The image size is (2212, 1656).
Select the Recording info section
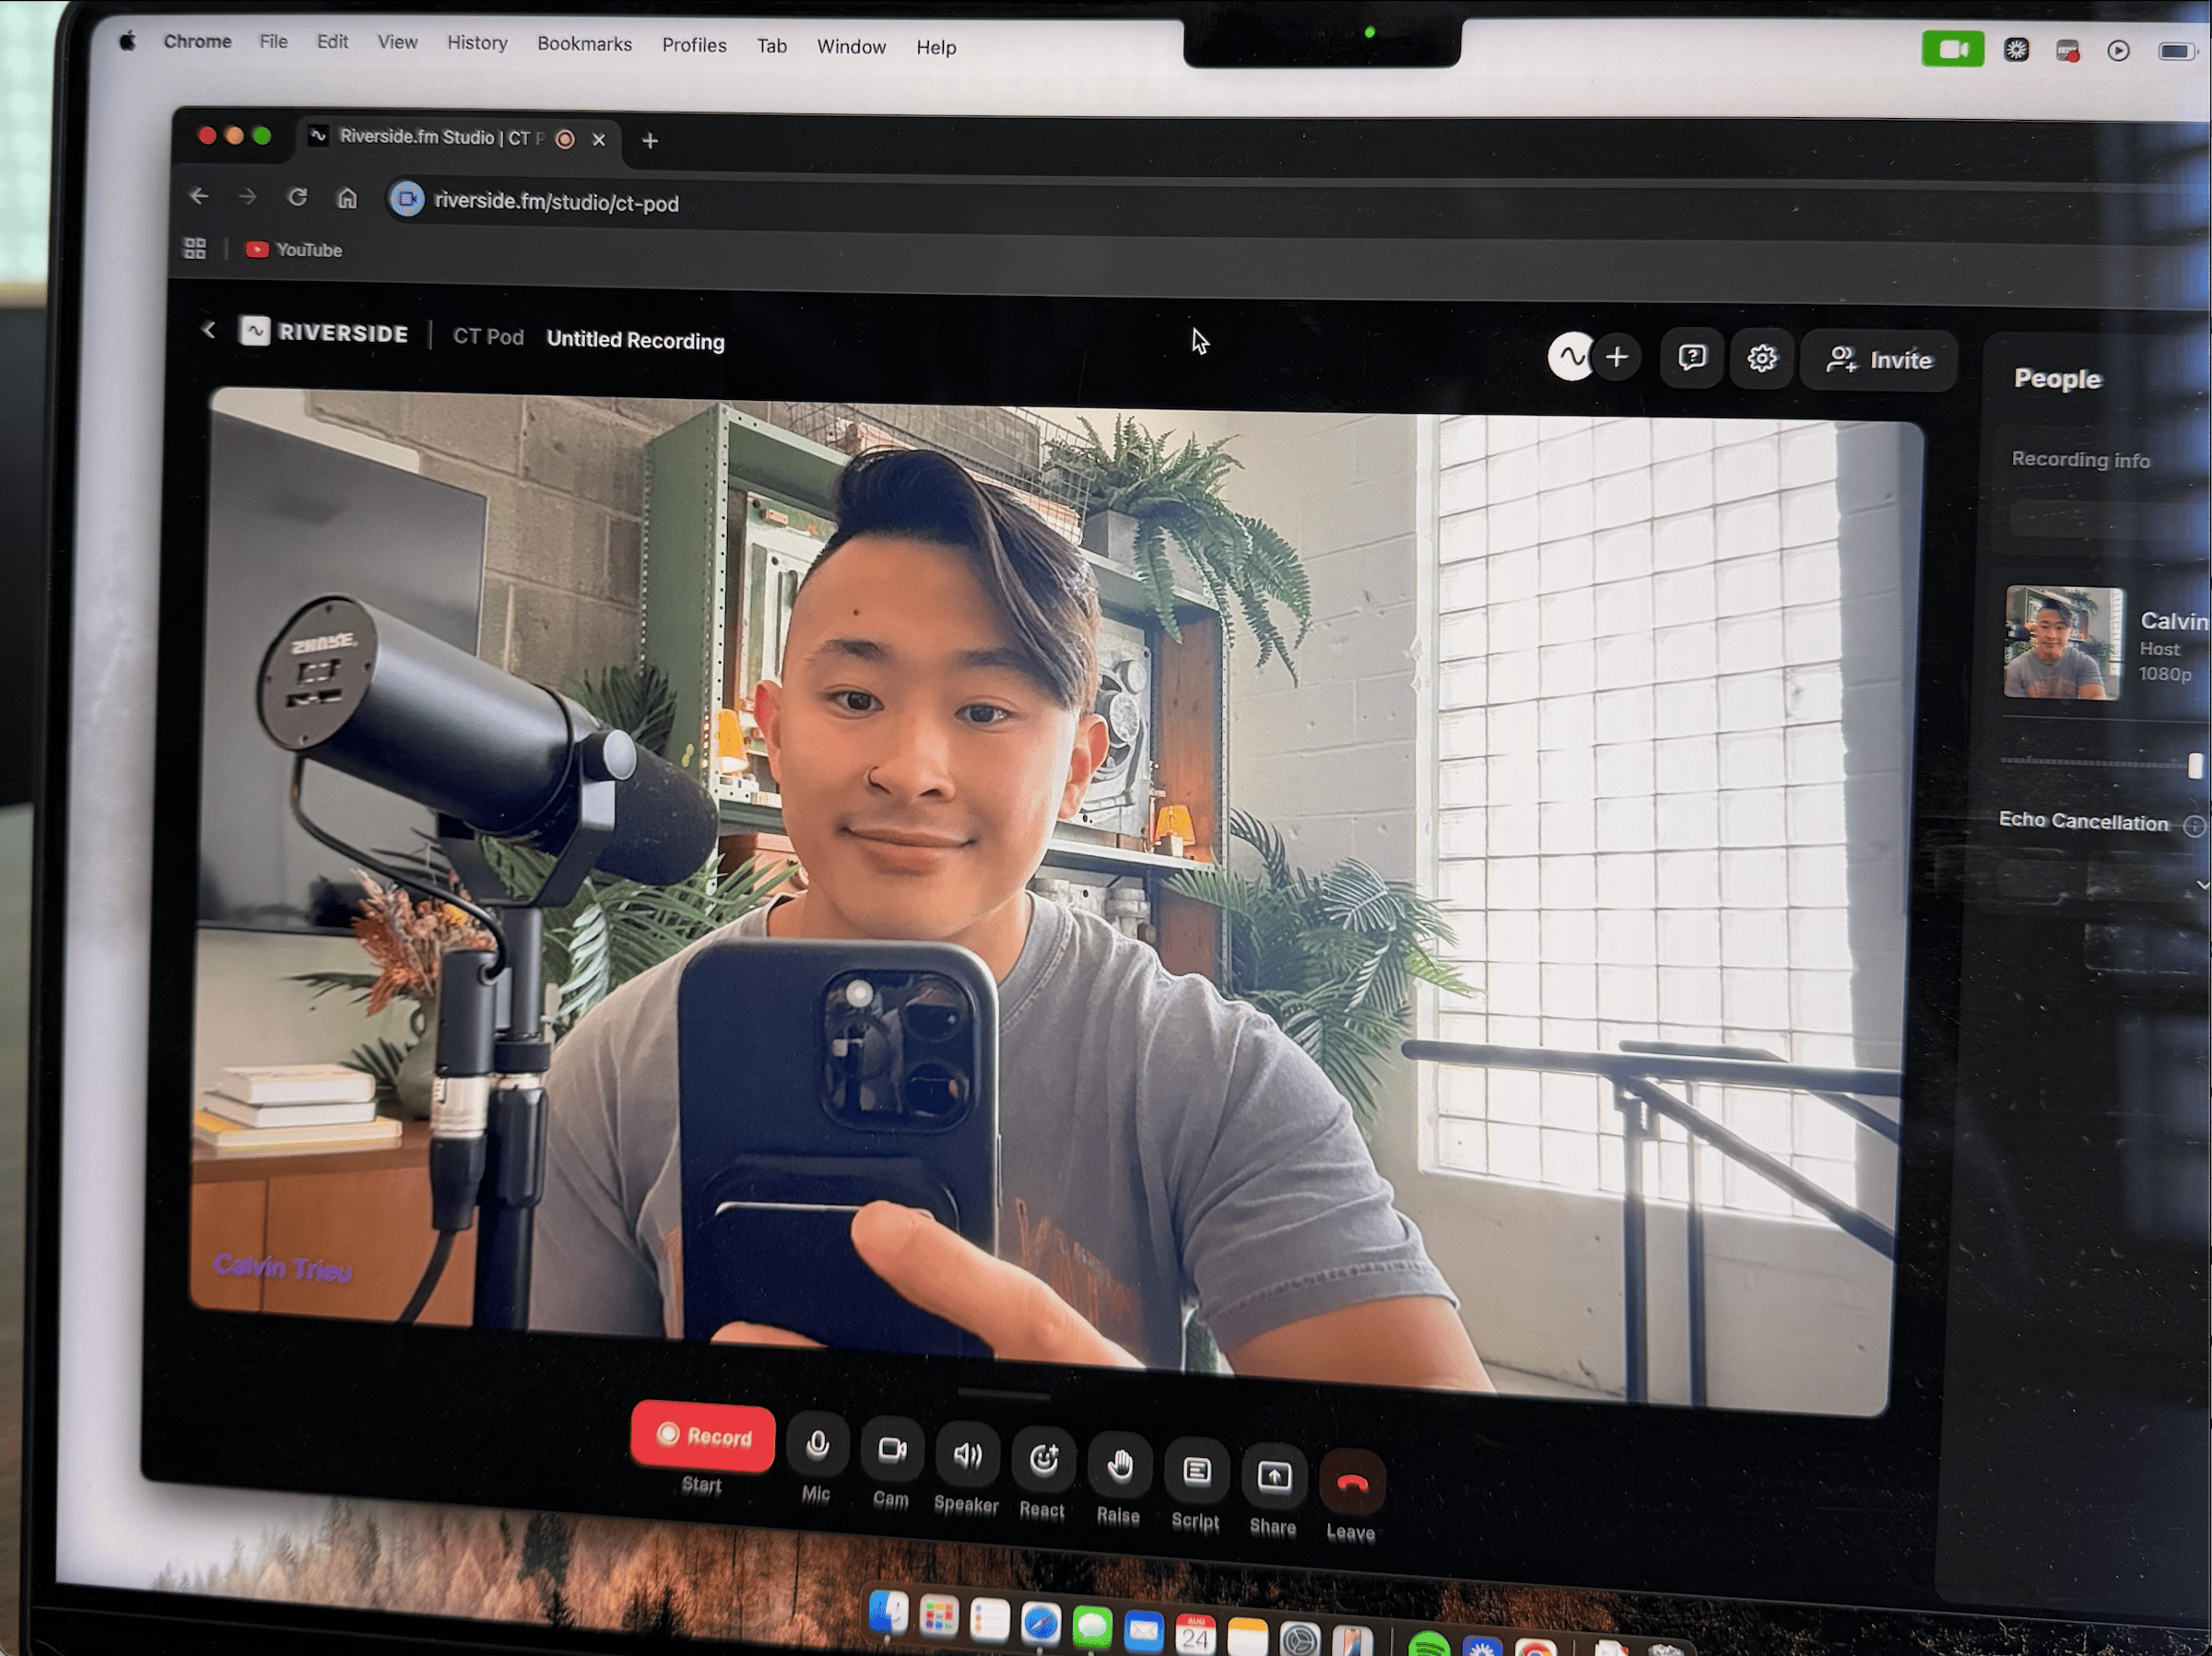tap(2080, 460)
